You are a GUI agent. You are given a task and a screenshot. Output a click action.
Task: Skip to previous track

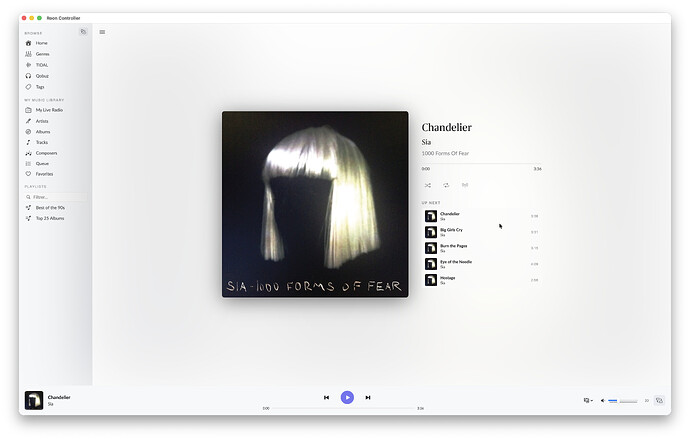(x=327, y=397)
